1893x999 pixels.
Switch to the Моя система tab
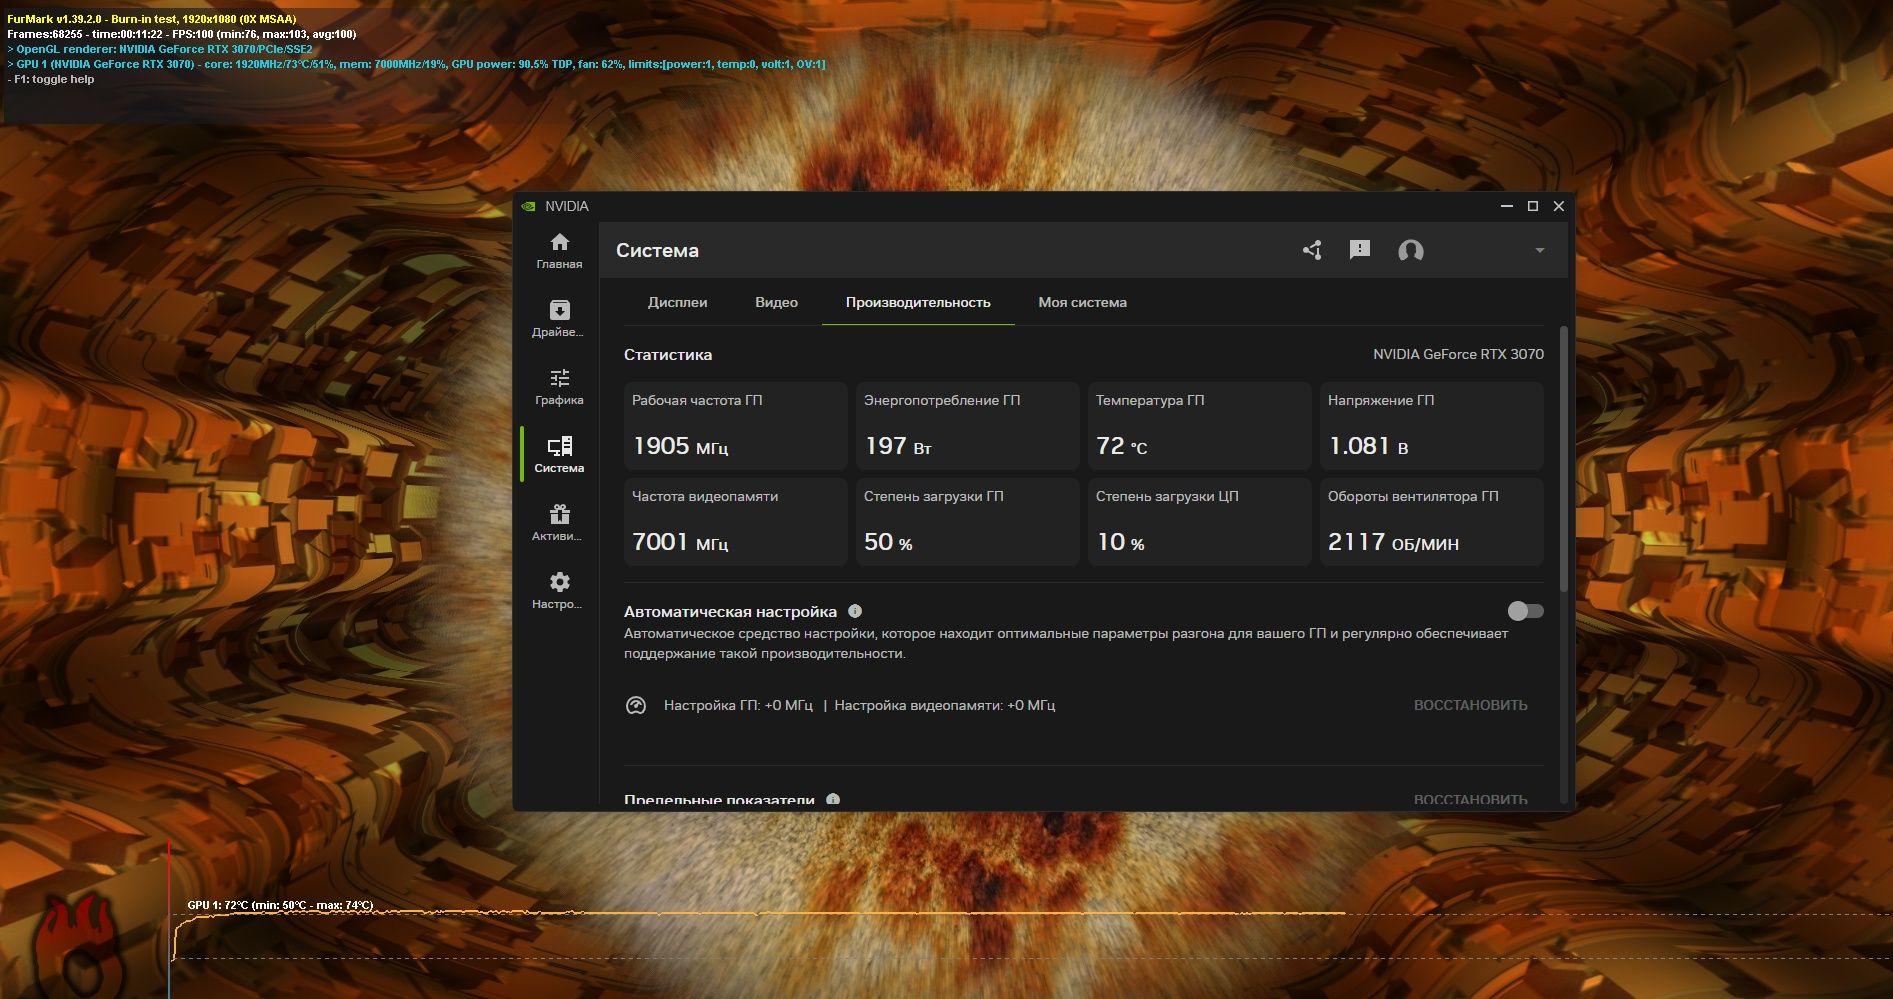click(1082, 302)
